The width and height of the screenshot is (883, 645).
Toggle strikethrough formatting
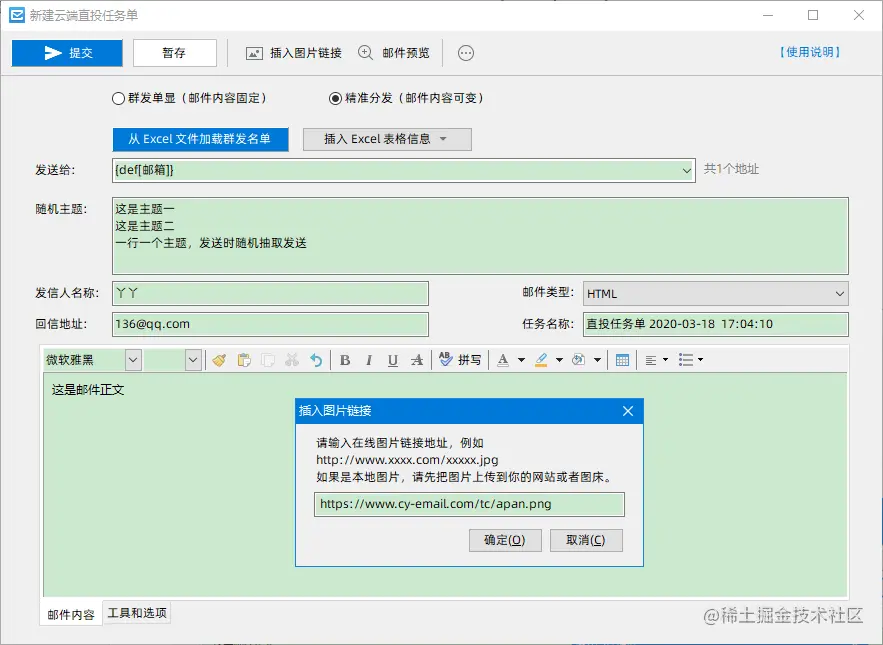(x=417, y=360)
